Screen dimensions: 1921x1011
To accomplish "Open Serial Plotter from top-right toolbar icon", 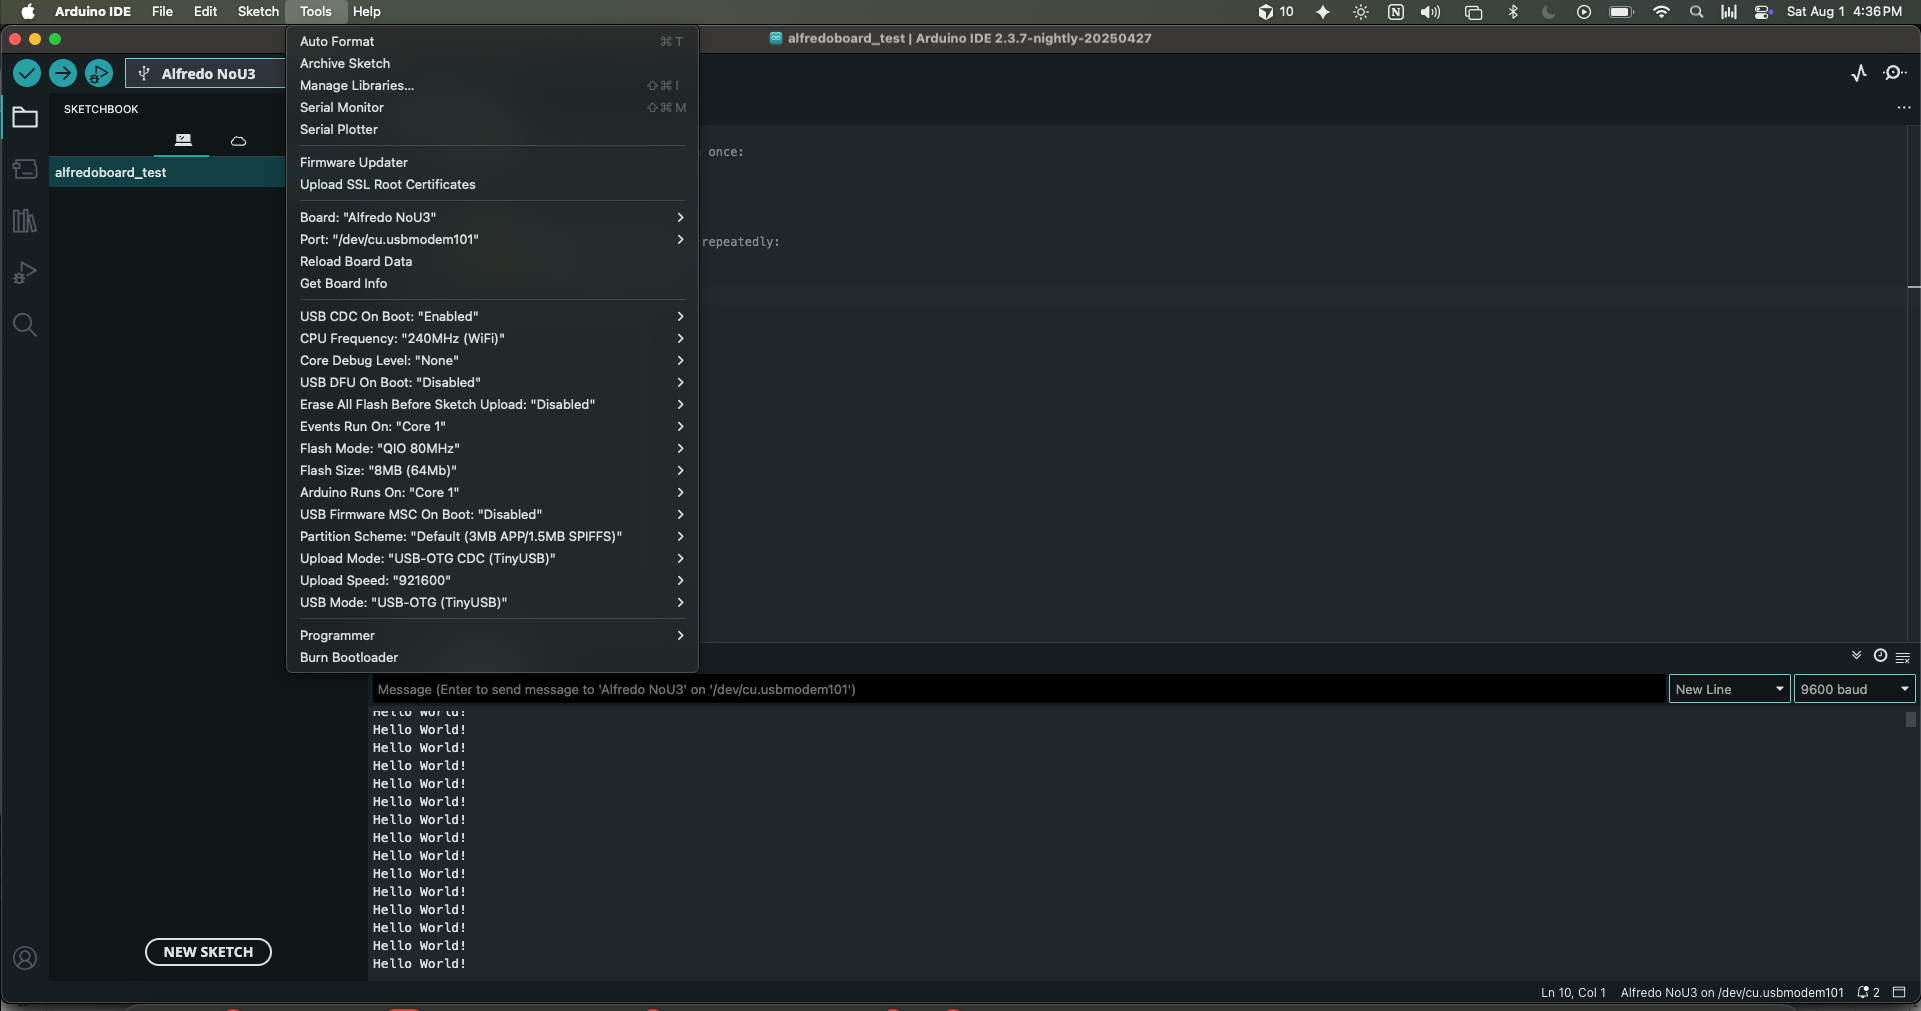I will point(1859,73).
